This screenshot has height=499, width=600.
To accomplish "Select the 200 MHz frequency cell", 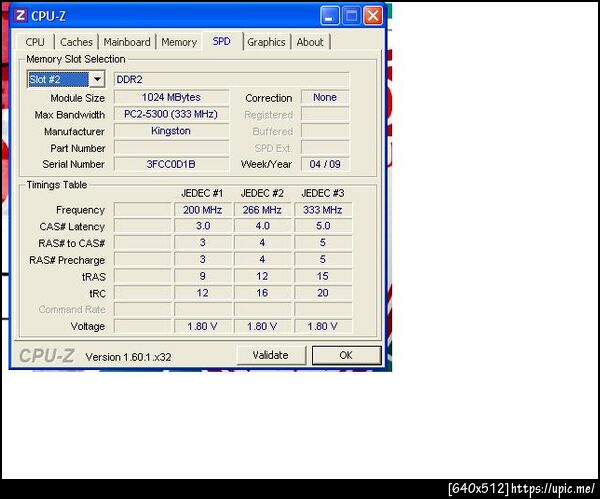I will click(x=203, y=210).
